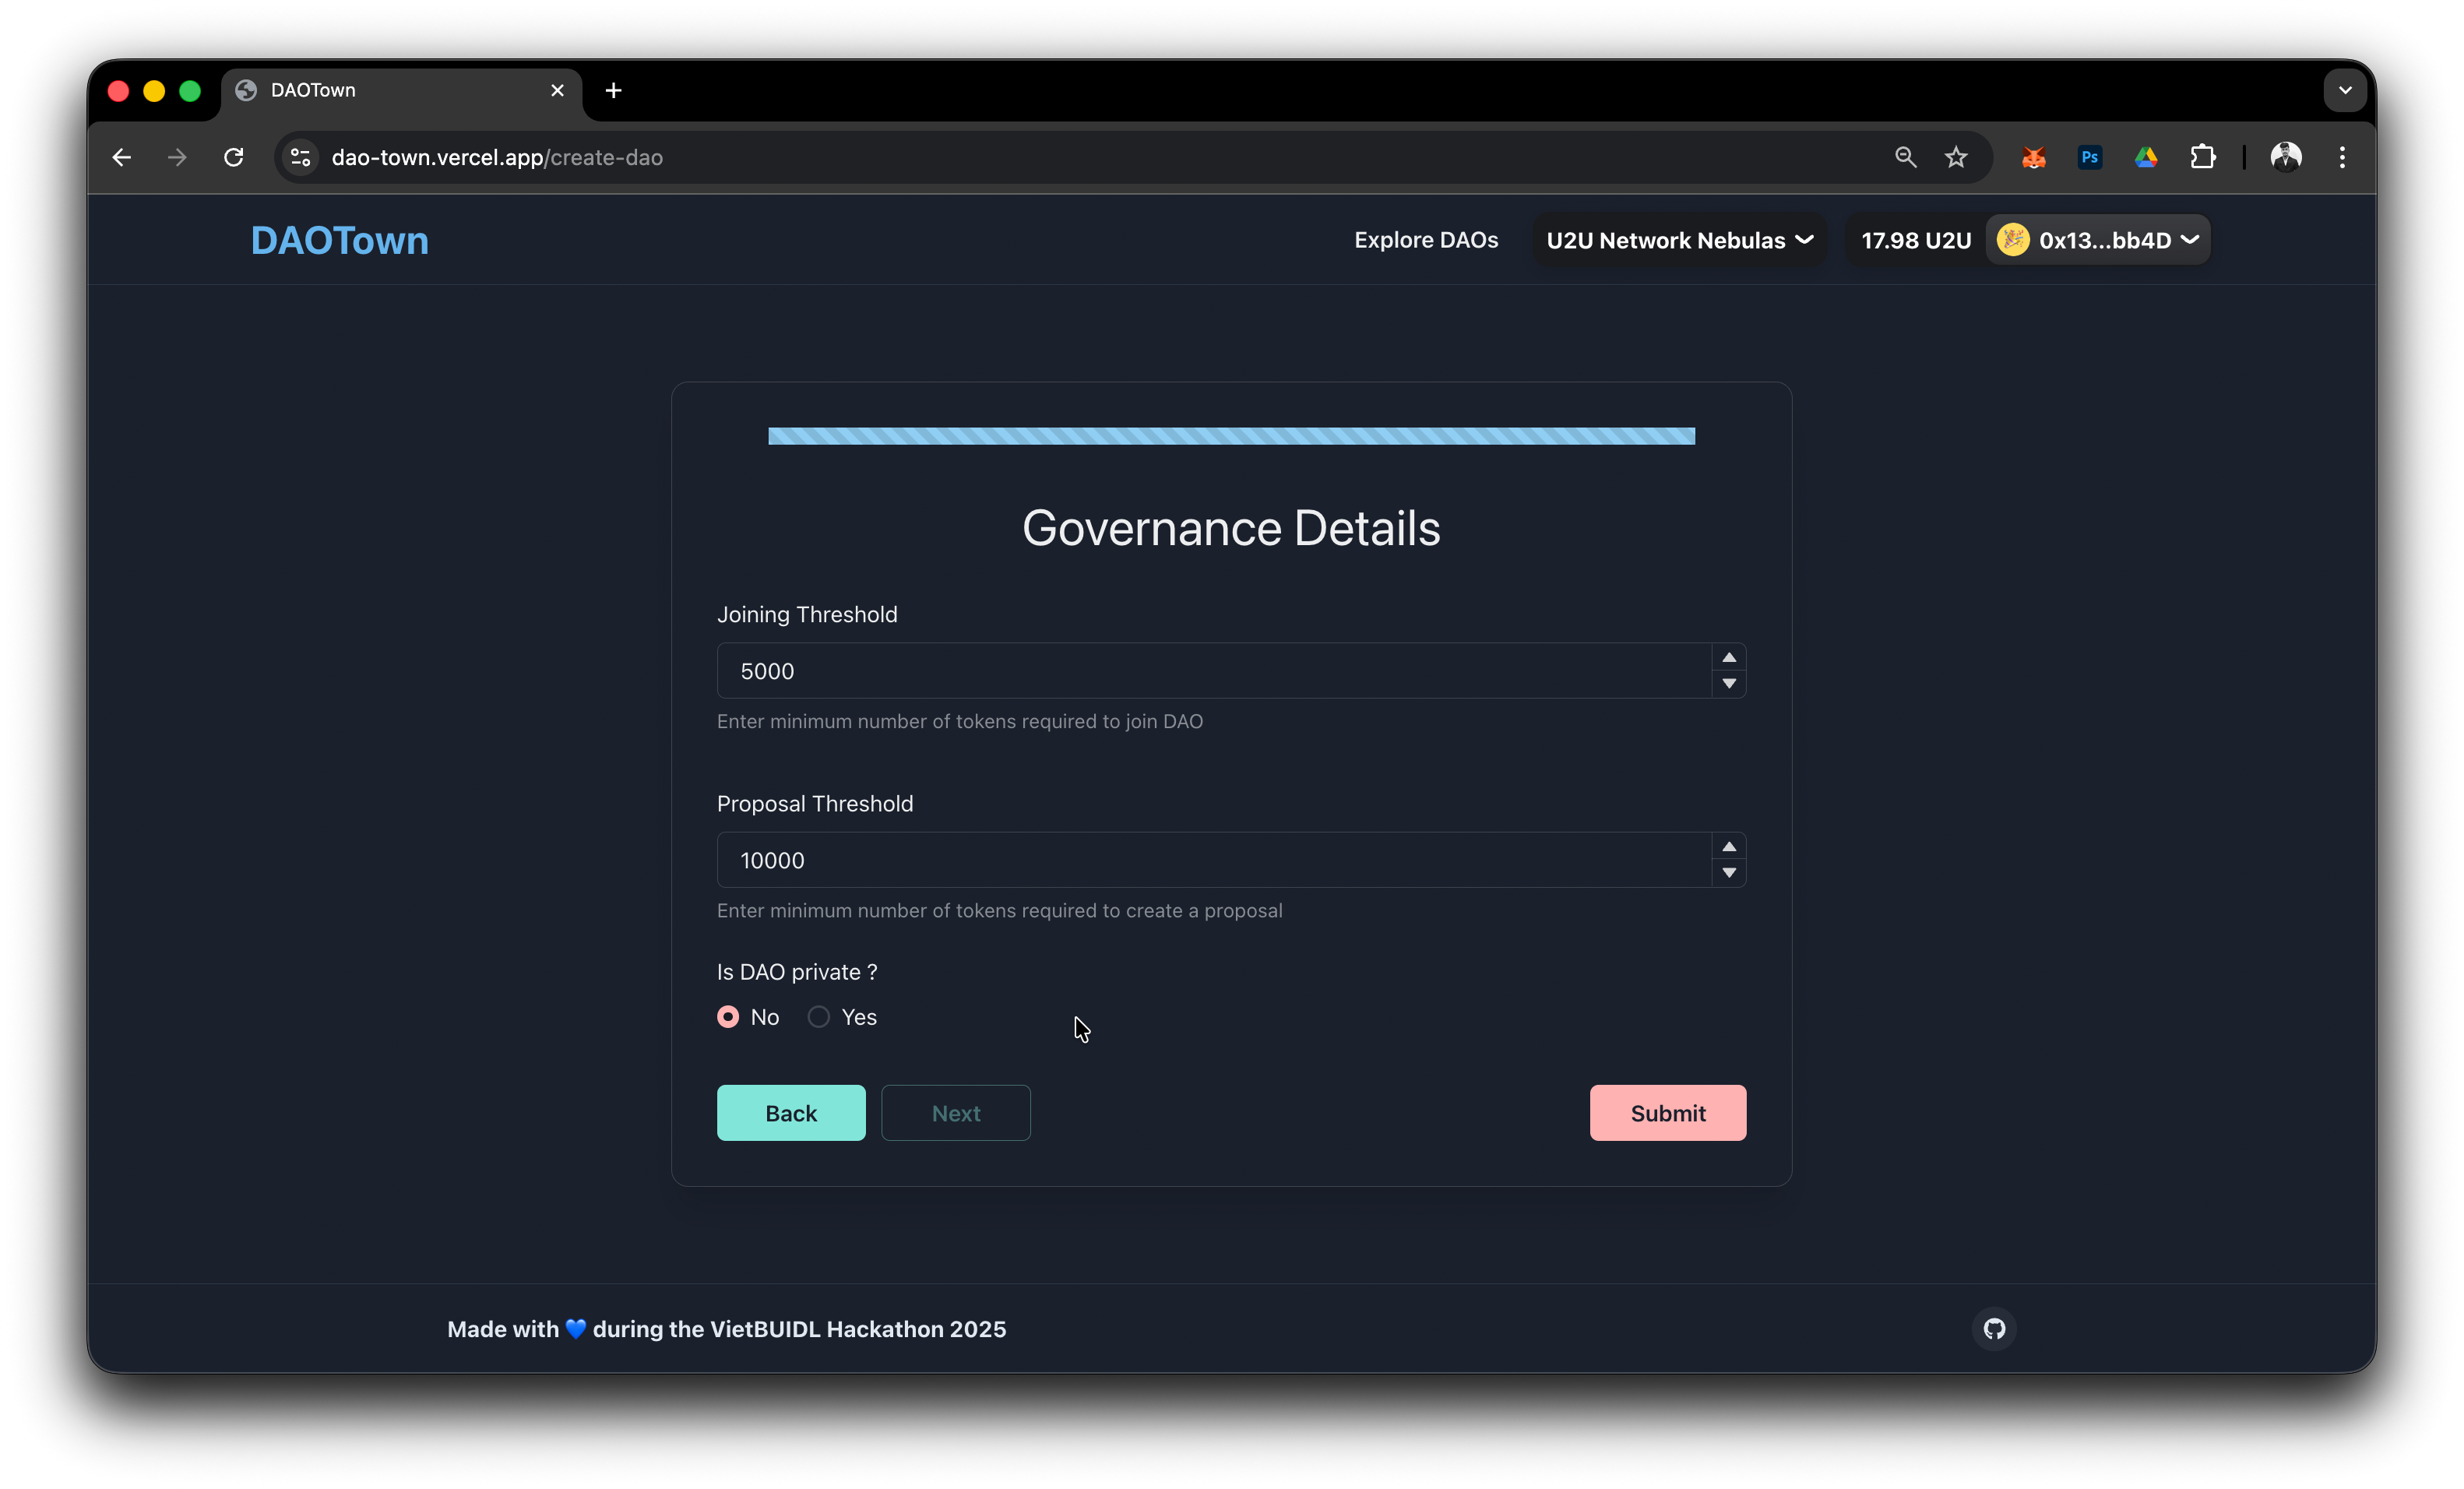Image resolution: width=2464 pixels, height=1489 pixels.
Task: Open the tab search chevron dropdown
Action: (x=2345, y=90)
